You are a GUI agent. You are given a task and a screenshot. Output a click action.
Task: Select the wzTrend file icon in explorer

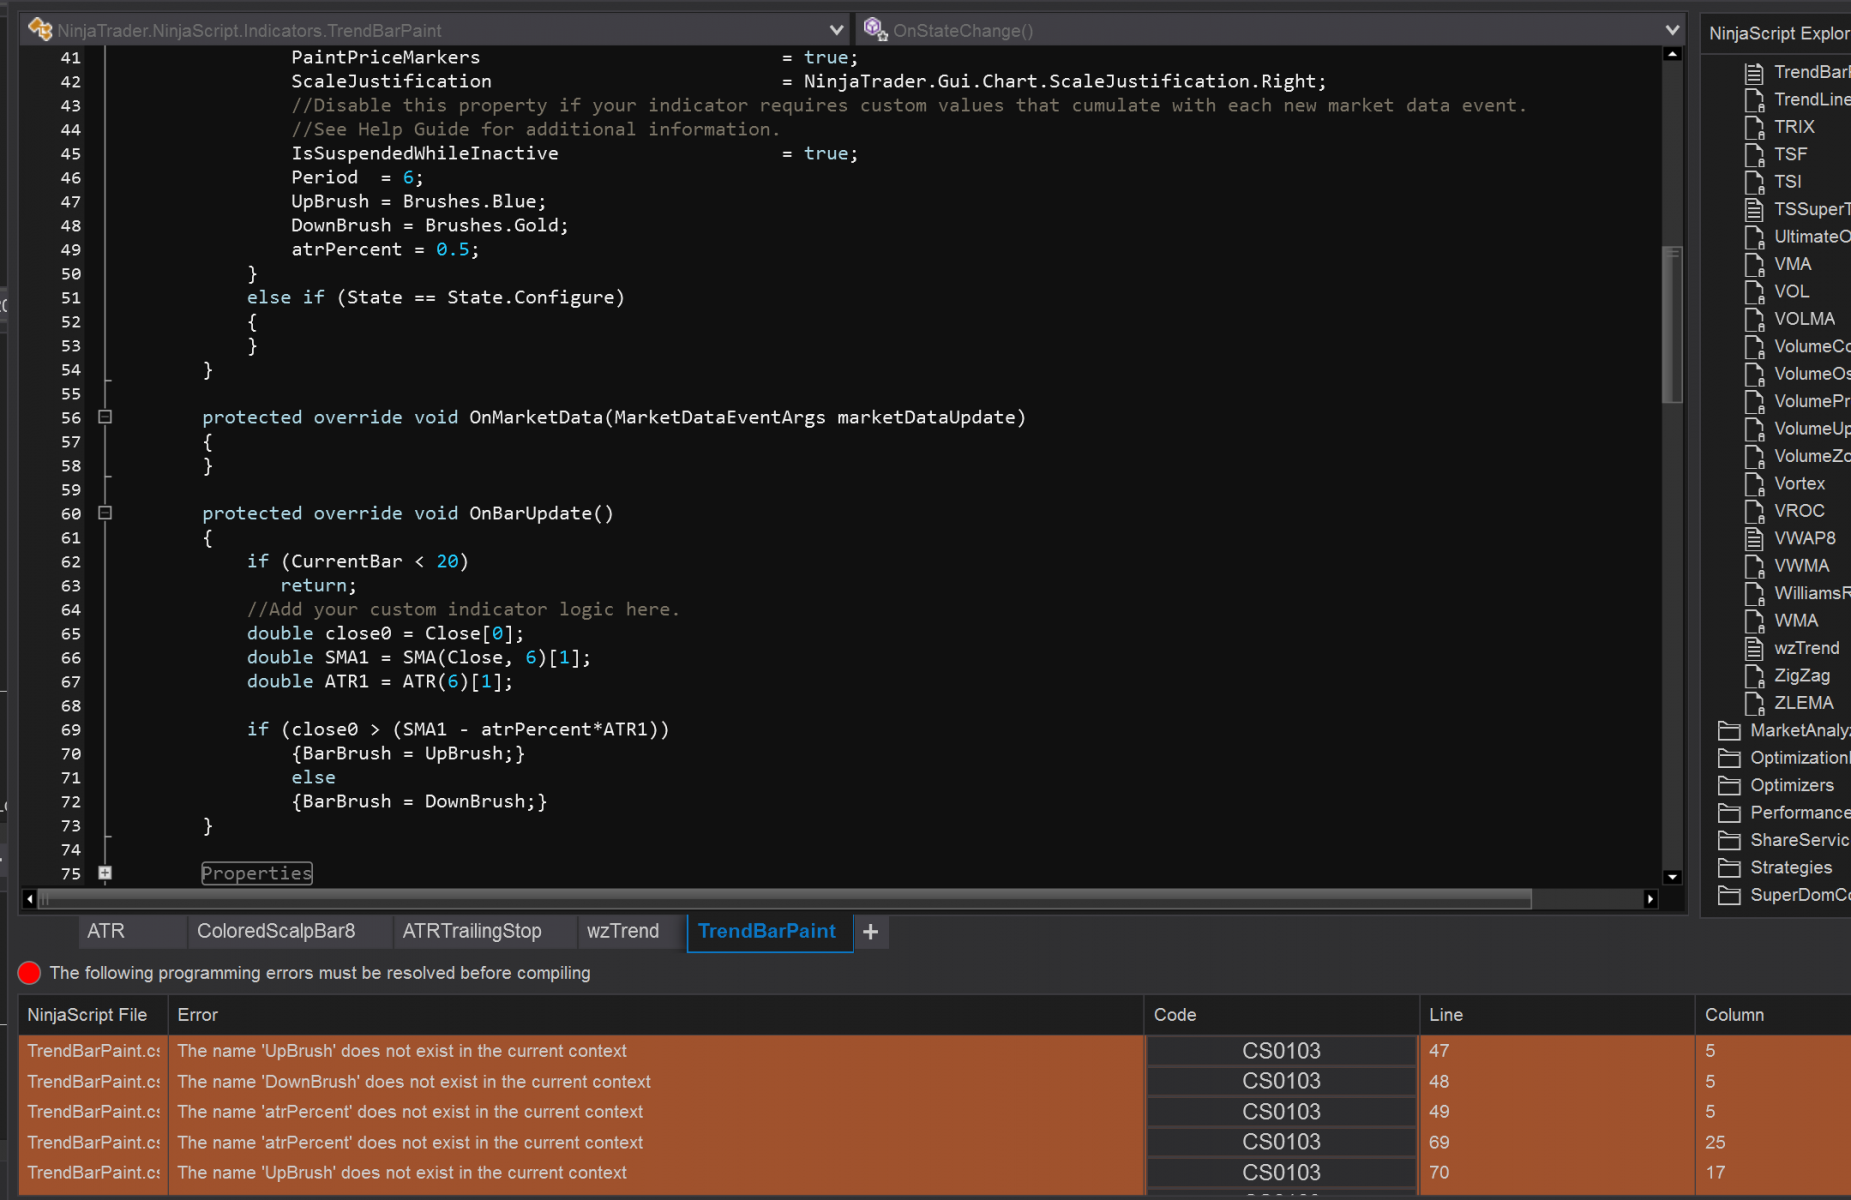point(1754,648)
